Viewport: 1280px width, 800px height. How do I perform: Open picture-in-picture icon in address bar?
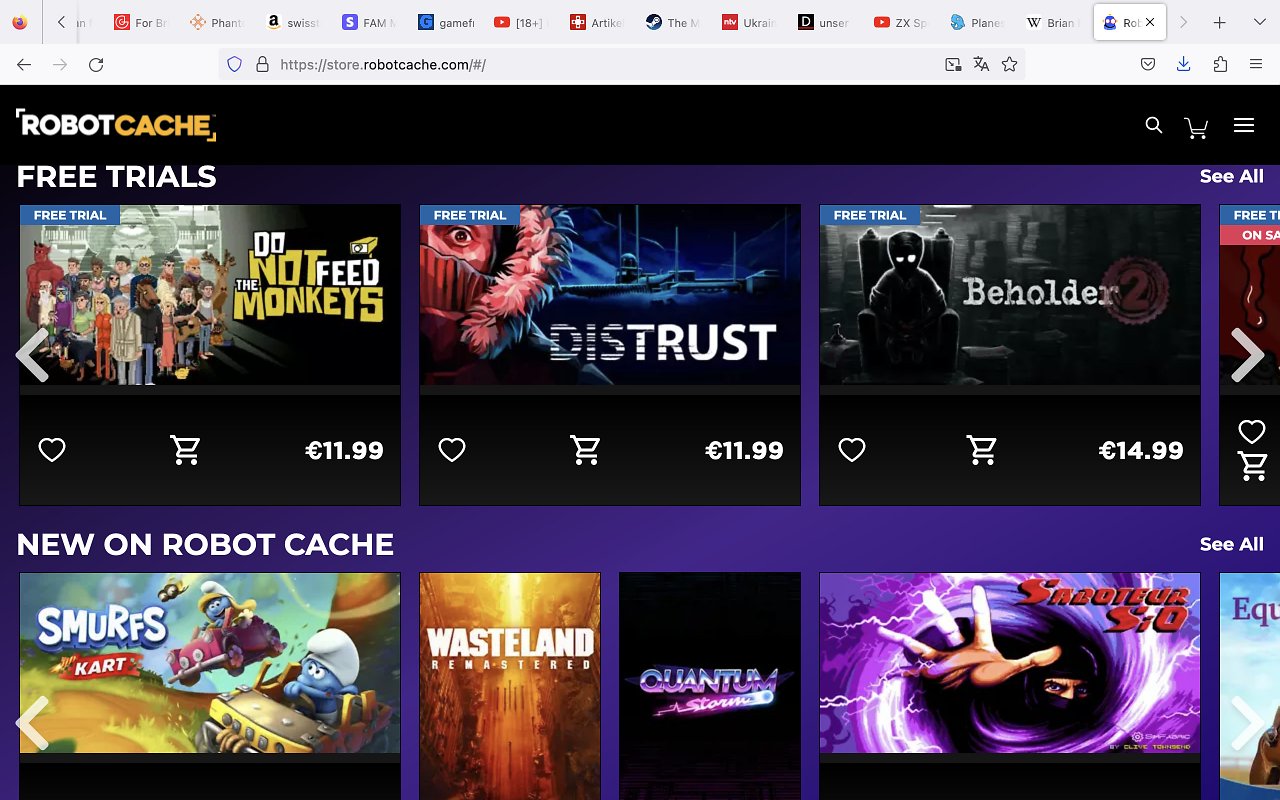953,64
